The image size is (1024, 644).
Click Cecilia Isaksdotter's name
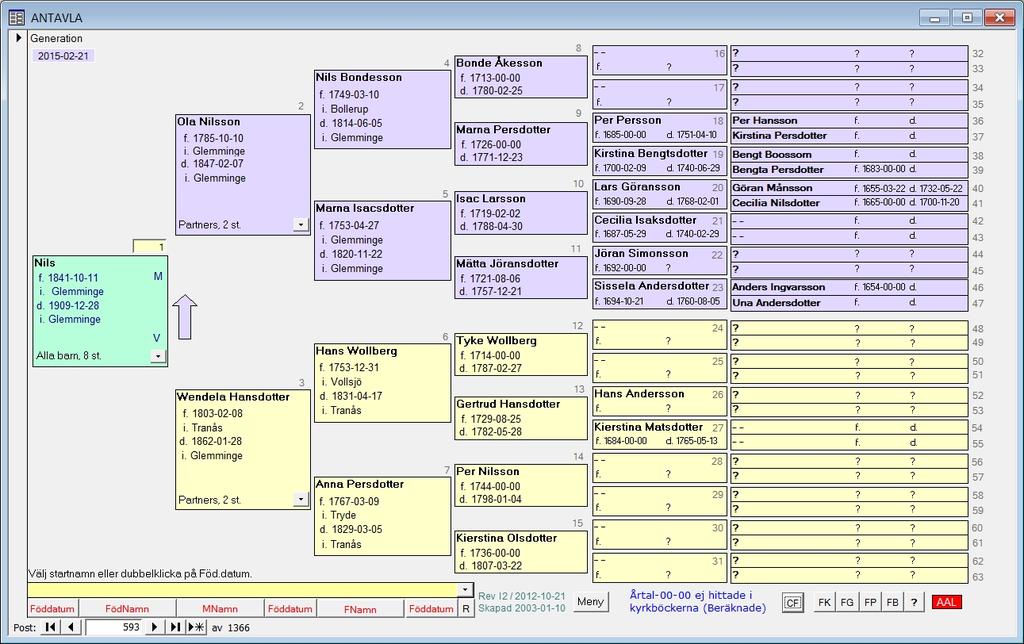pyautogui.click(x=645, y=219)
